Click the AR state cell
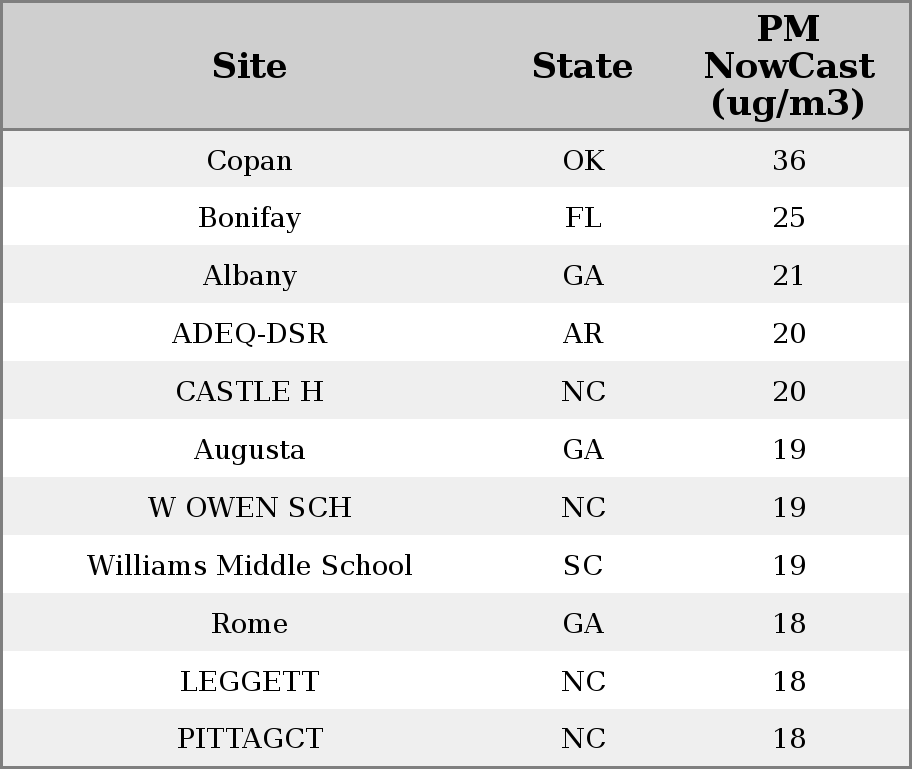 (x=583, y=334)
